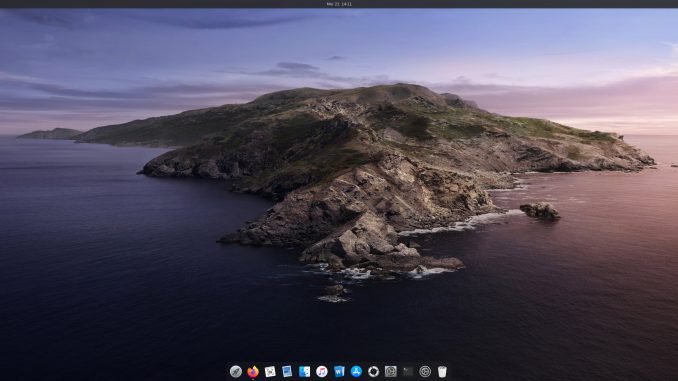The height and width of the screenshot is (381, 678).
Task: Open the date and time in top bar
Action: (339, 4)
